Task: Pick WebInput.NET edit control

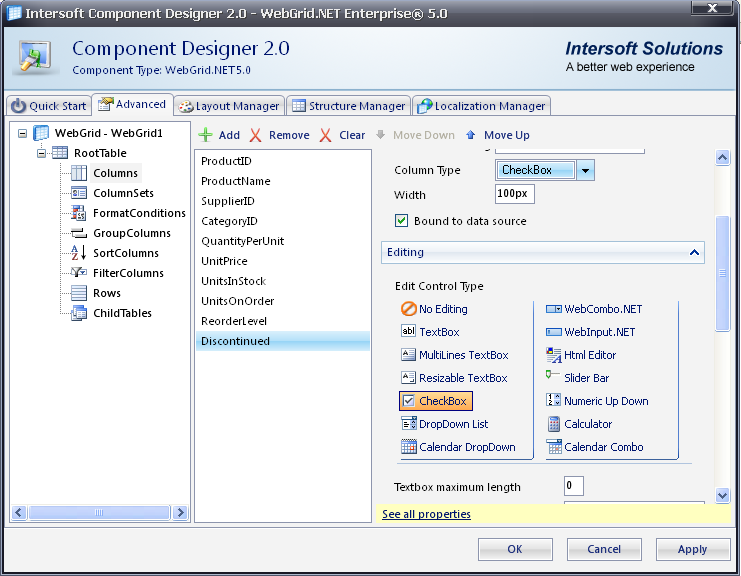Action: click(x=590, y=332)
